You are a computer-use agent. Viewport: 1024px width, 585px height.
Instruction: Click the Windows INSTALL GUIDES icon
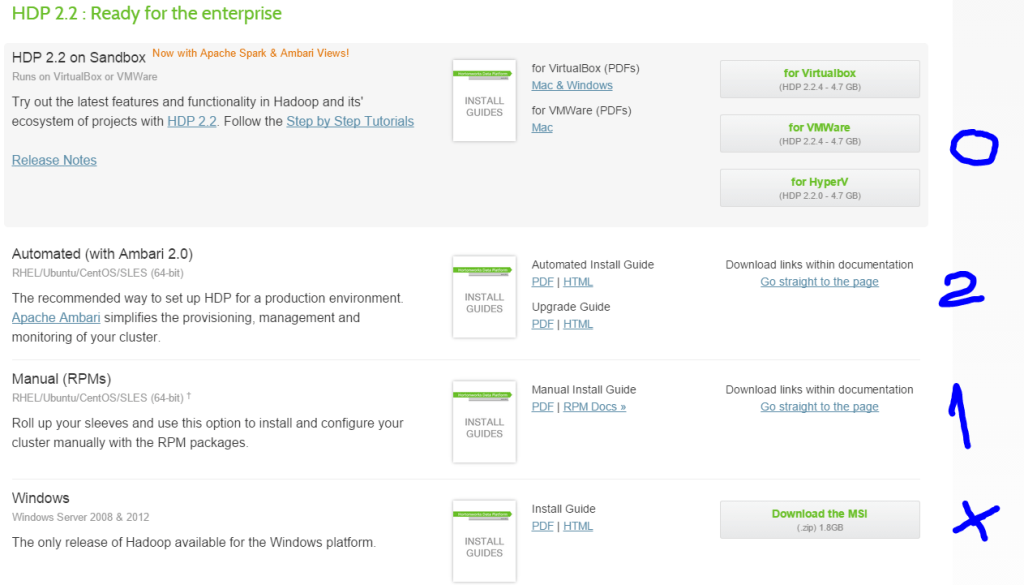tap(483, 540)
